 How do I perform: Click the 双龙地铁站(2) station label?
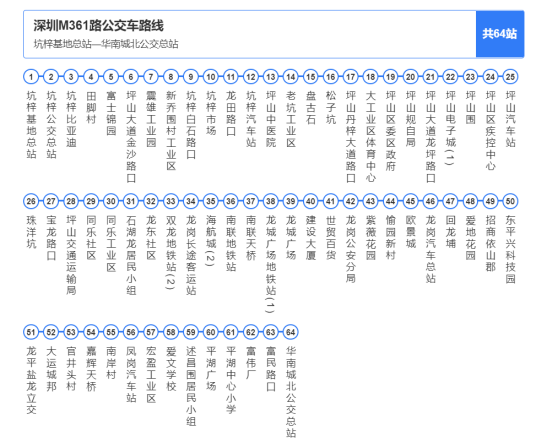(x=171, y=252)
